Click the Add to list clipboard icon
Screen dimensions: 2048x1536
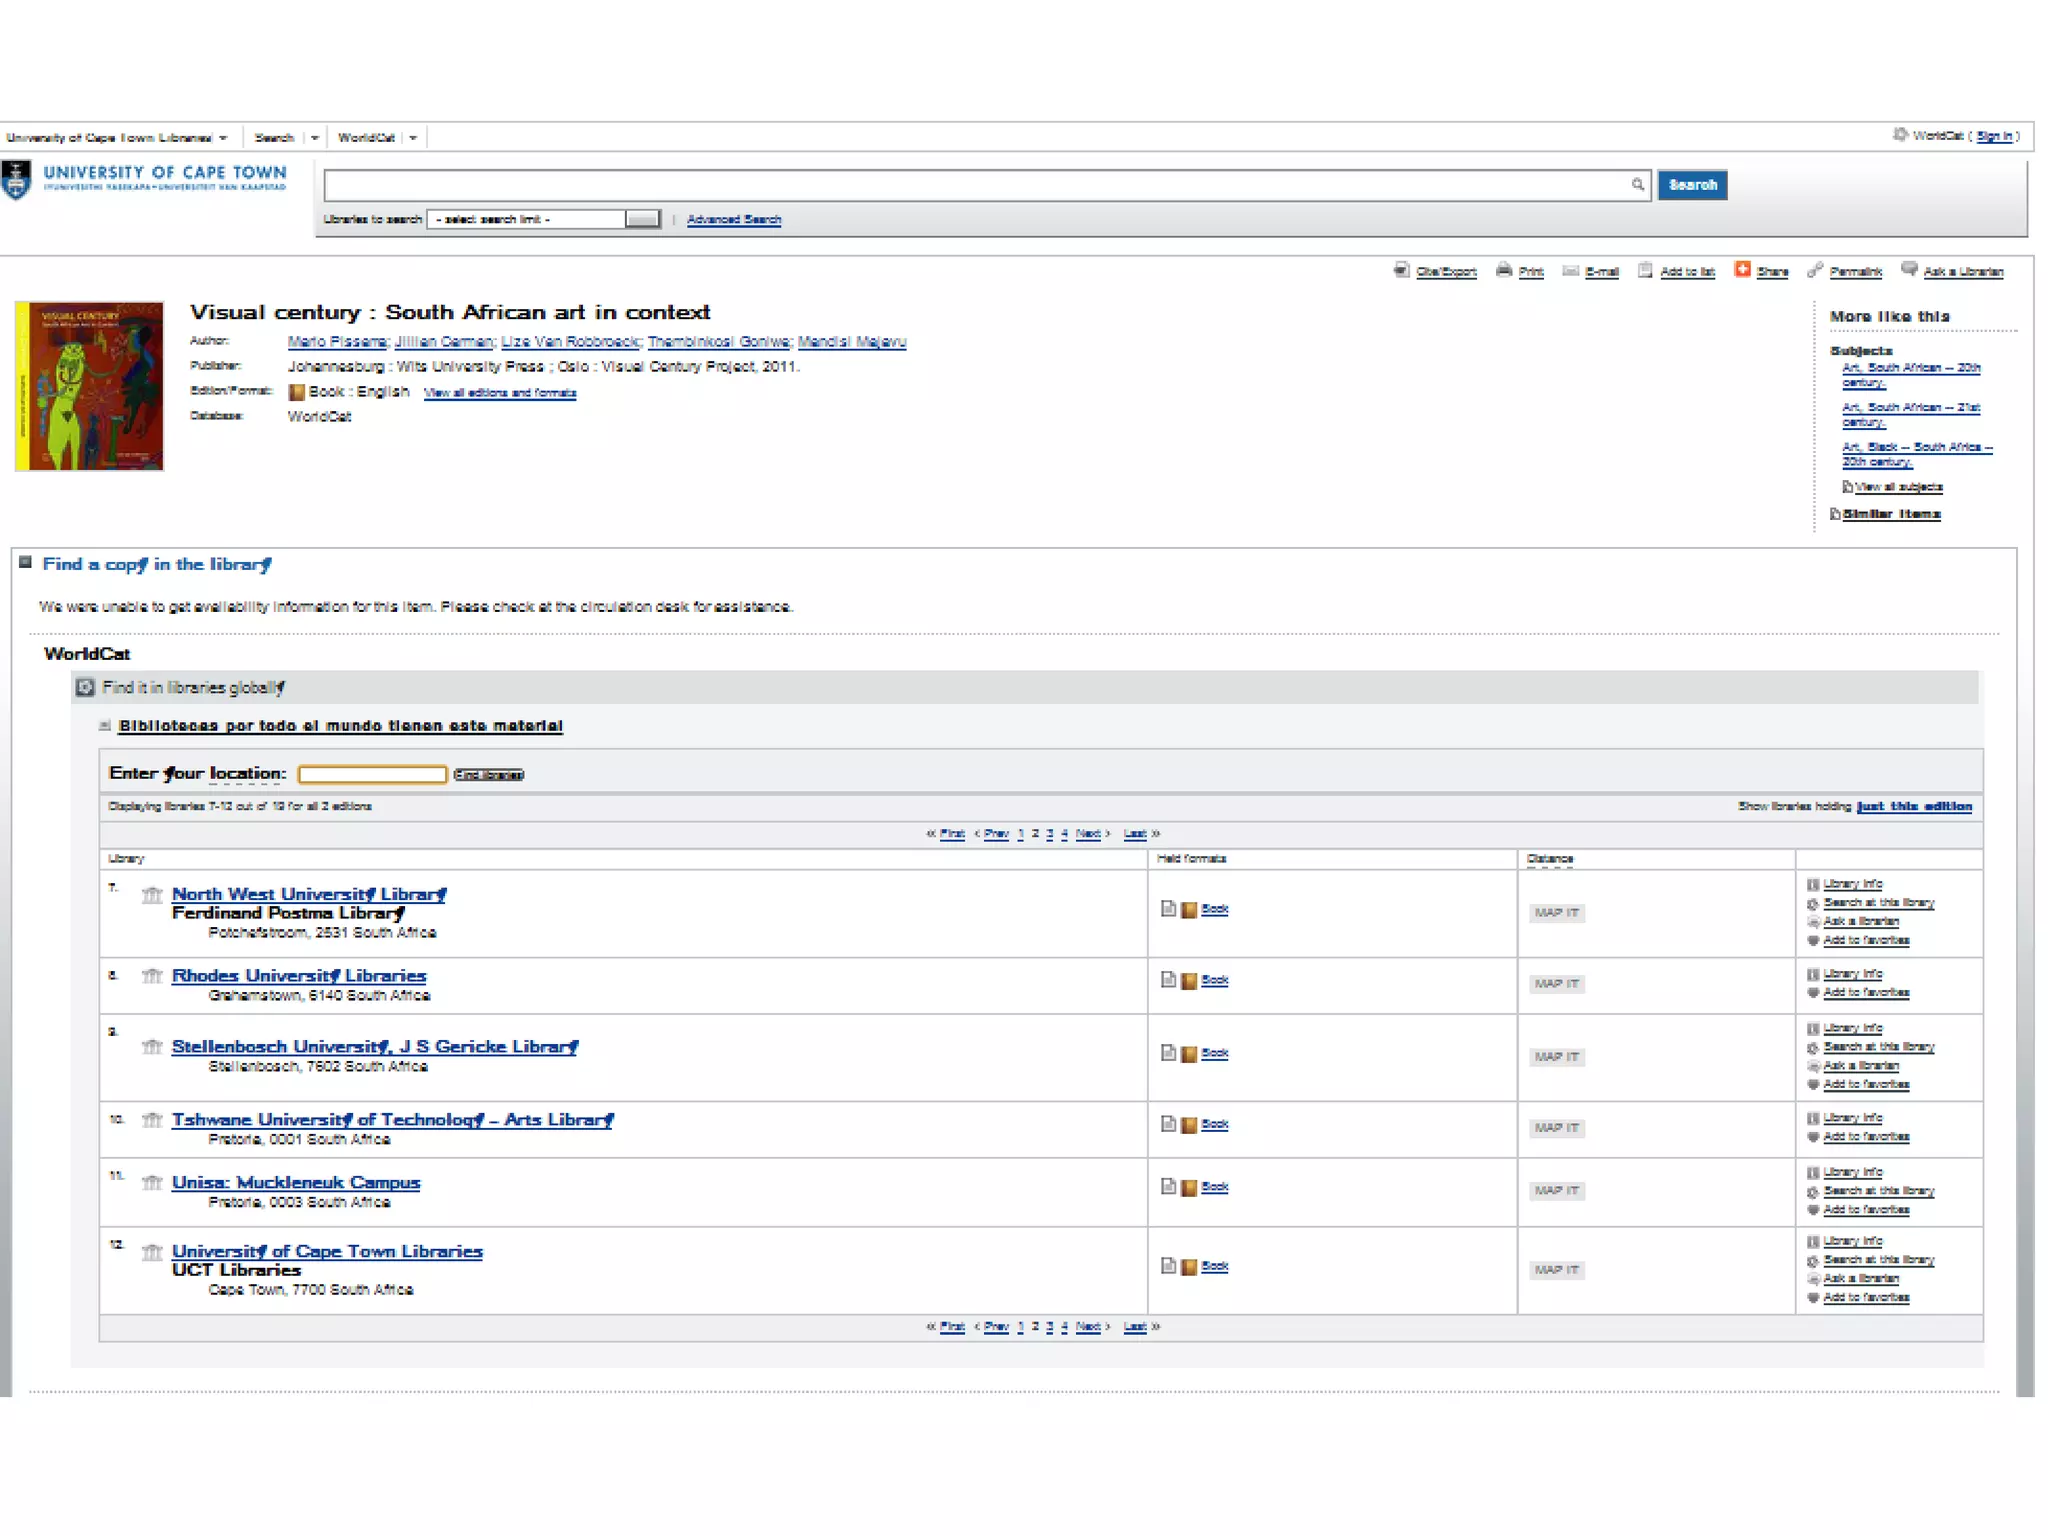pos(1645,270)
